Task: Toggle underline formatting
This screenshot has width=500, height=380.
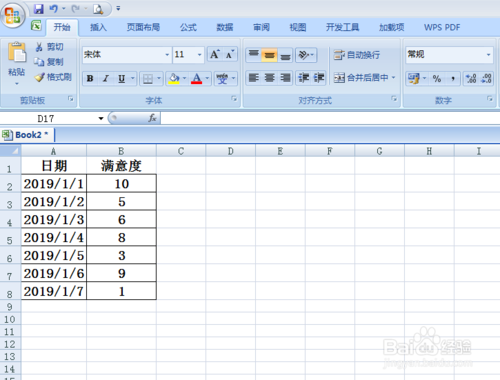Action: point(122,79)
